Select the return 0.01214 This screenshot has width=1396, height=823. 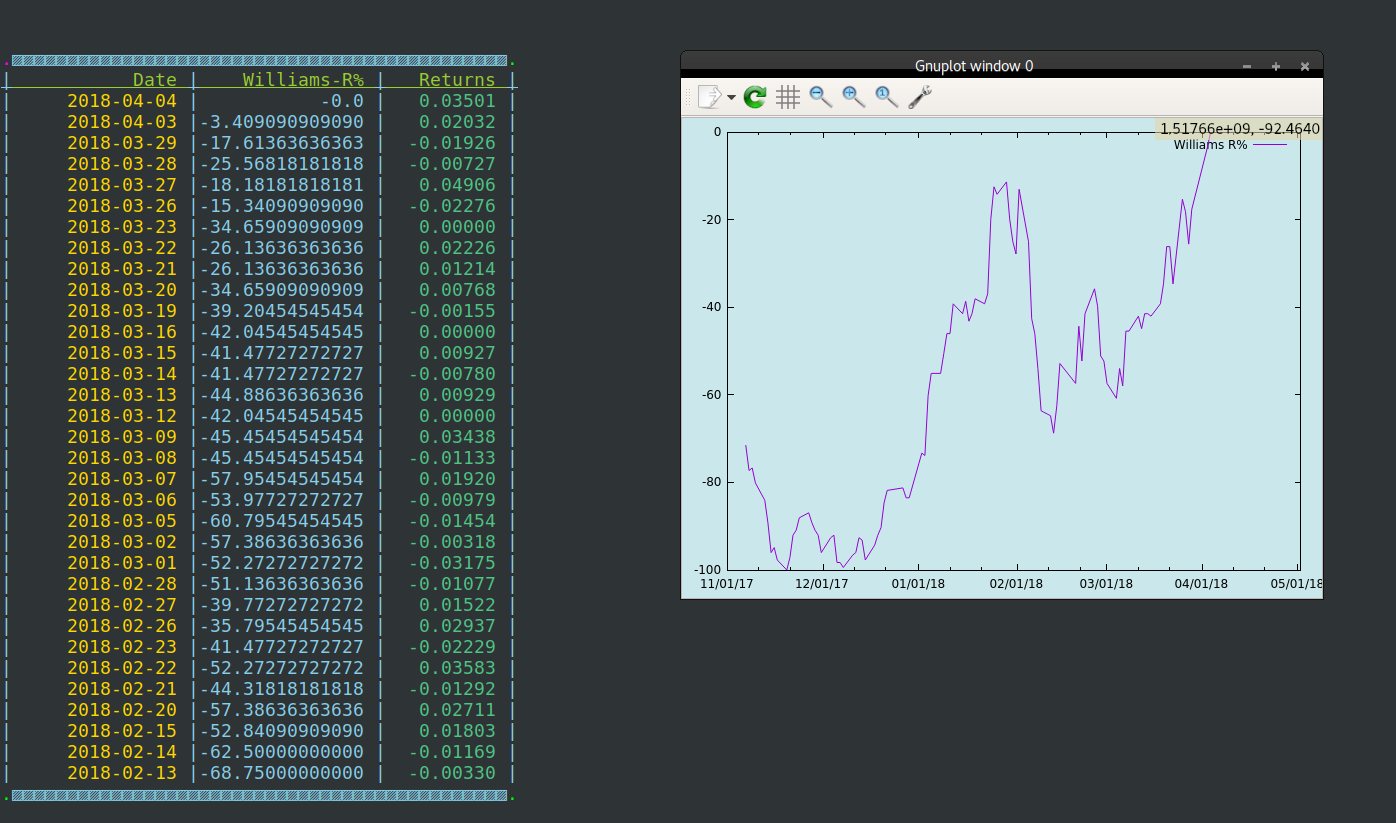[457, 269]
